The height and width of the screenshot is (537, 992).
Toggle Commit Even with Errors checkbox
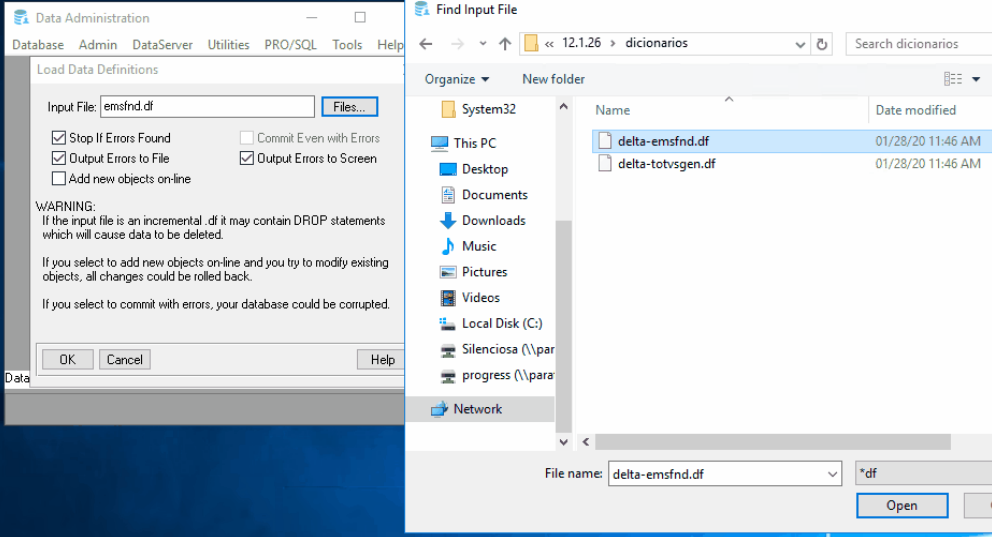coord(247,138)
